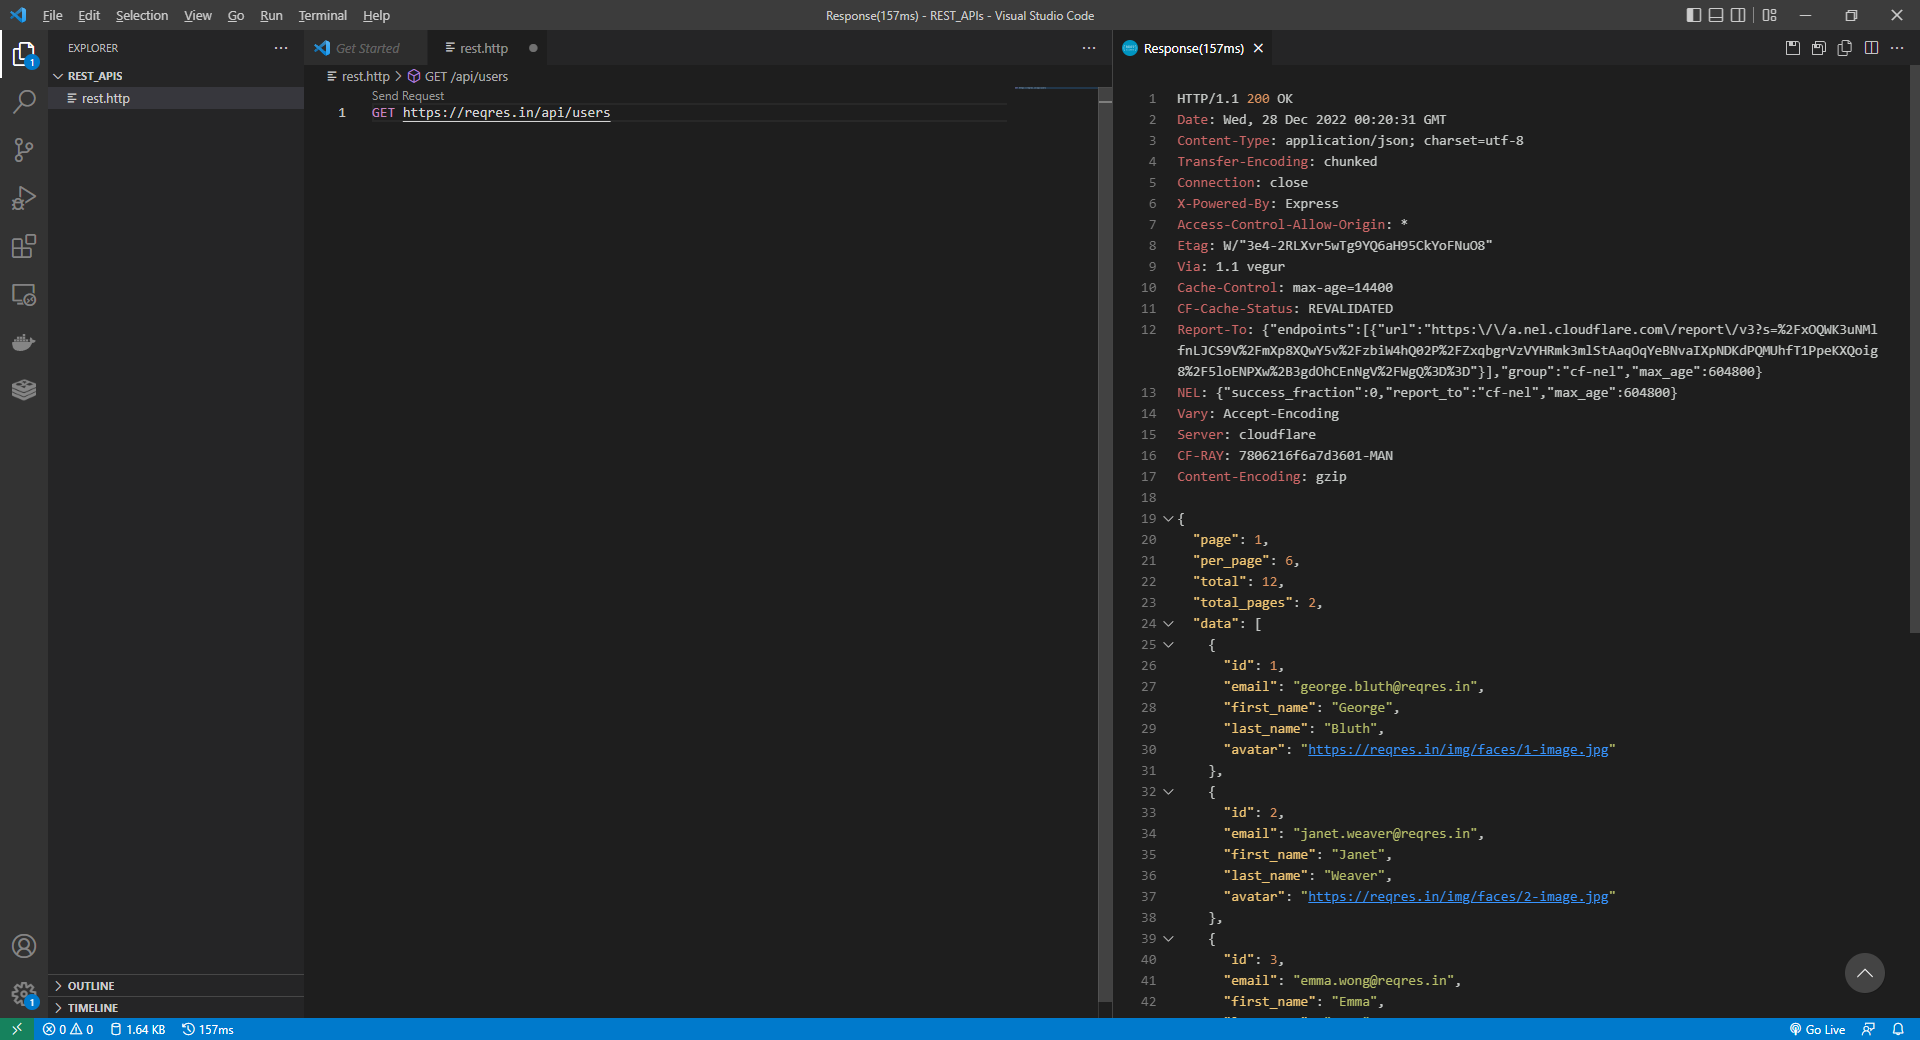Open the Explorer view in activity bar
The width and height of the screenshot is (1920, 1040).
[x=24, y=54]
